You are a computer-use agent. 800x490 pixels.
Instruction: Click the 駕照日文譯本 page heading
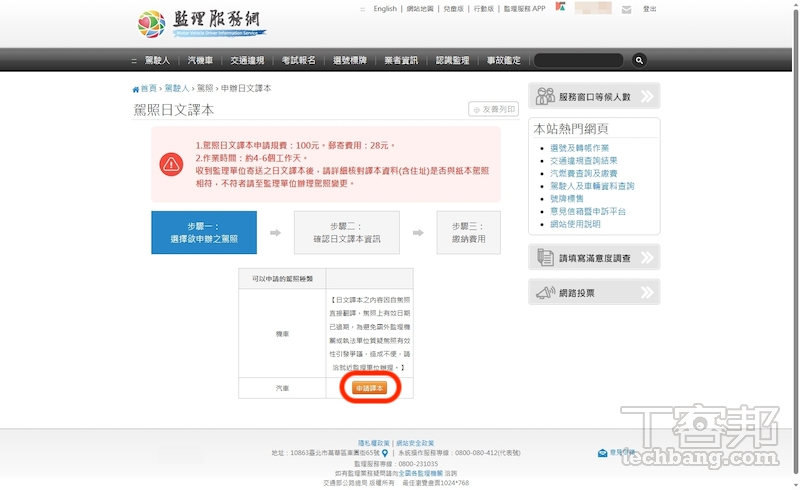tap(173, 110)
